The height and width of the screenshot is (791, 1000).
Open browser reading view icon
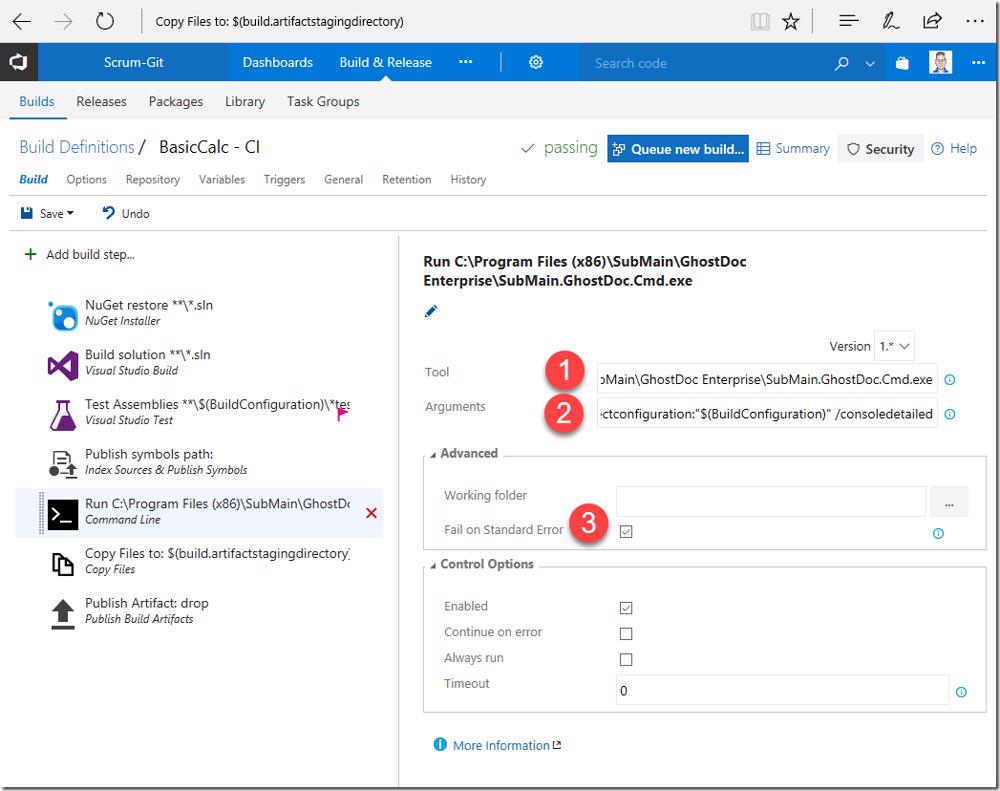coord(760,22)
